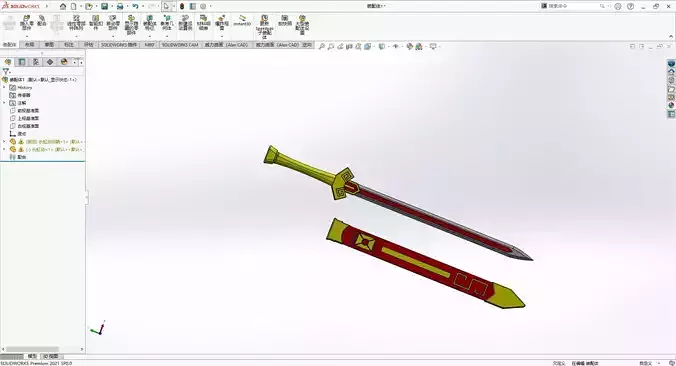Screen dimensions: 676x366
Task: Activate the Select cursor tool
Action: [x=166, y=6]
